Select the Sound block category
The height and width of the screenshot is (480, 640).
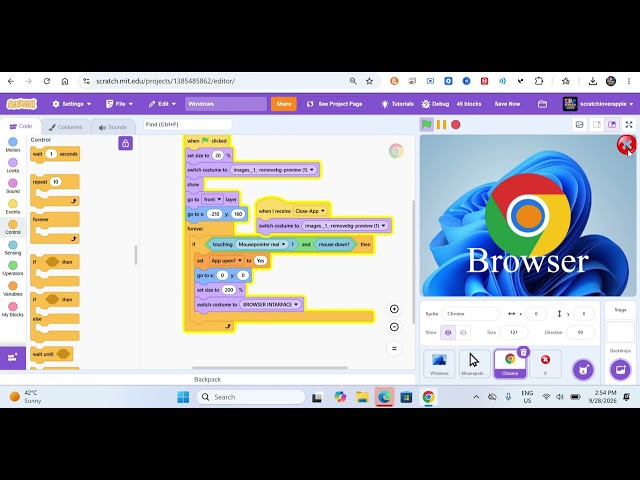tap(13, 186)
